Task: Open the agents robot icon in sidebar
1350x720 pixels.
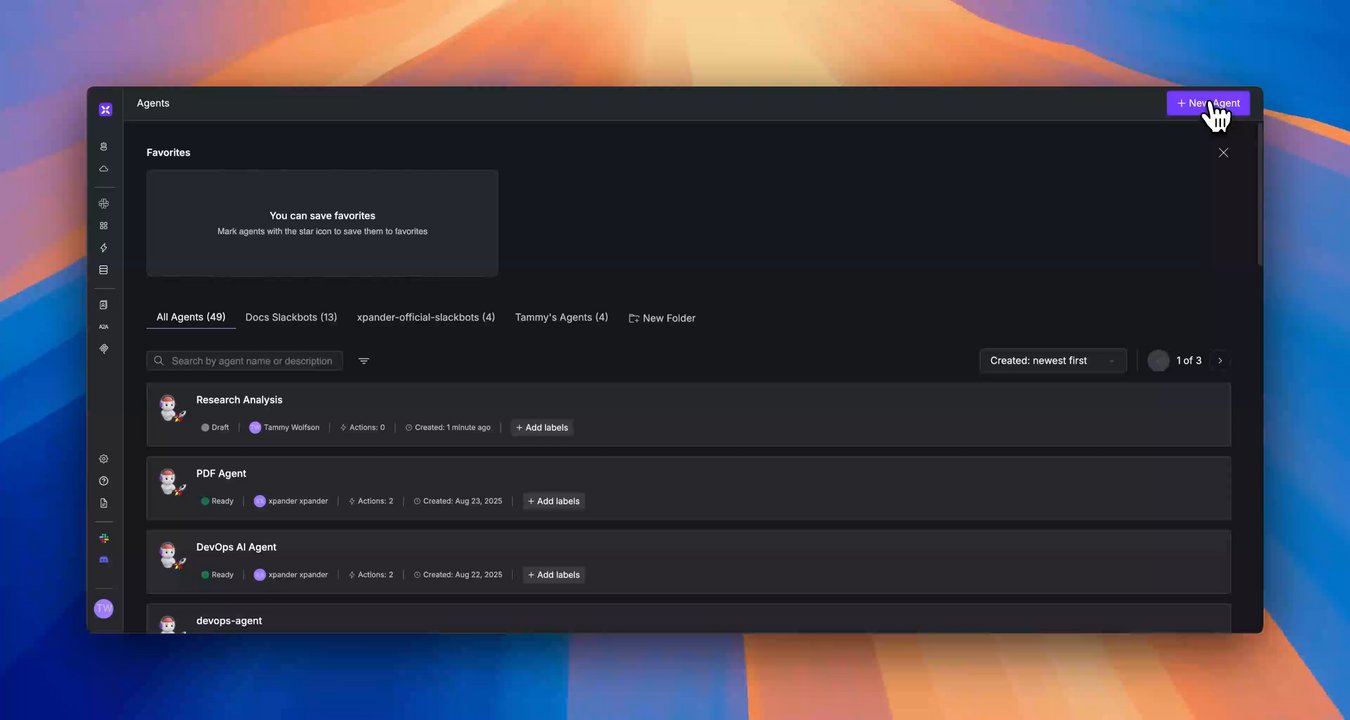Action: click(103, 147)
